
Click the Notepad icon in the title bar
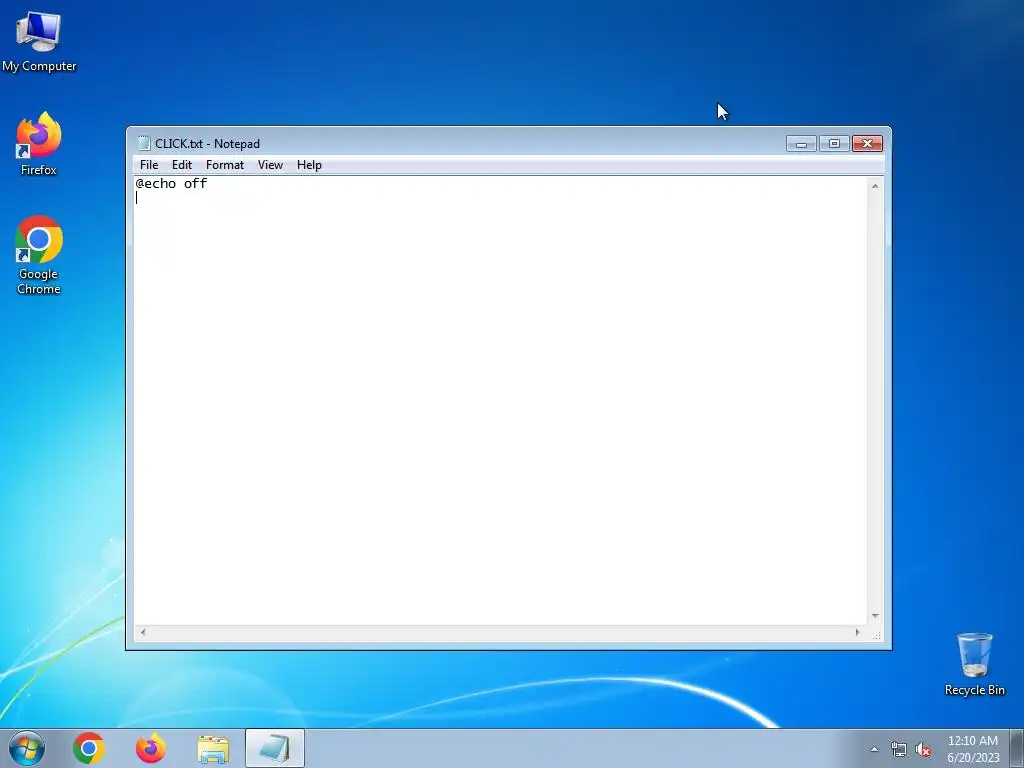pos(144,143)
